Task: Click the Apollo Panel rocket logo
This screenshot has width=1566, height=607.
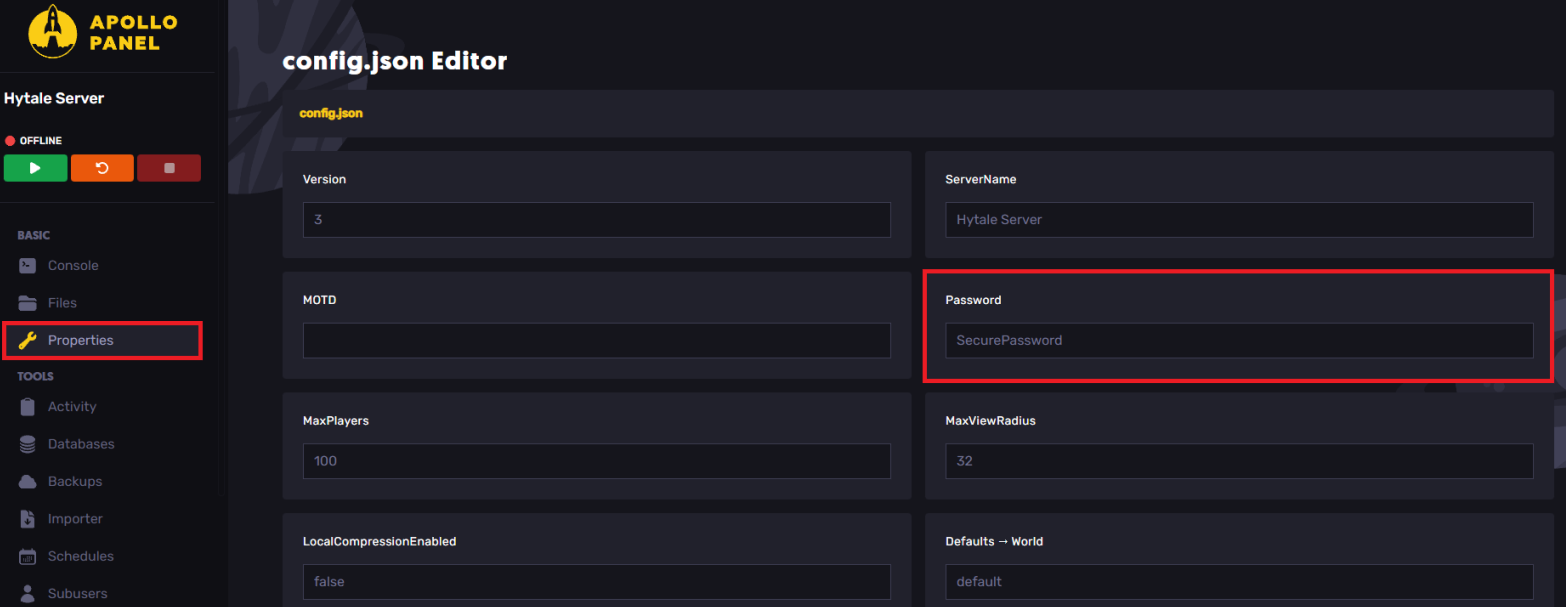Action: pyautogui.click(x=54, y=32)
